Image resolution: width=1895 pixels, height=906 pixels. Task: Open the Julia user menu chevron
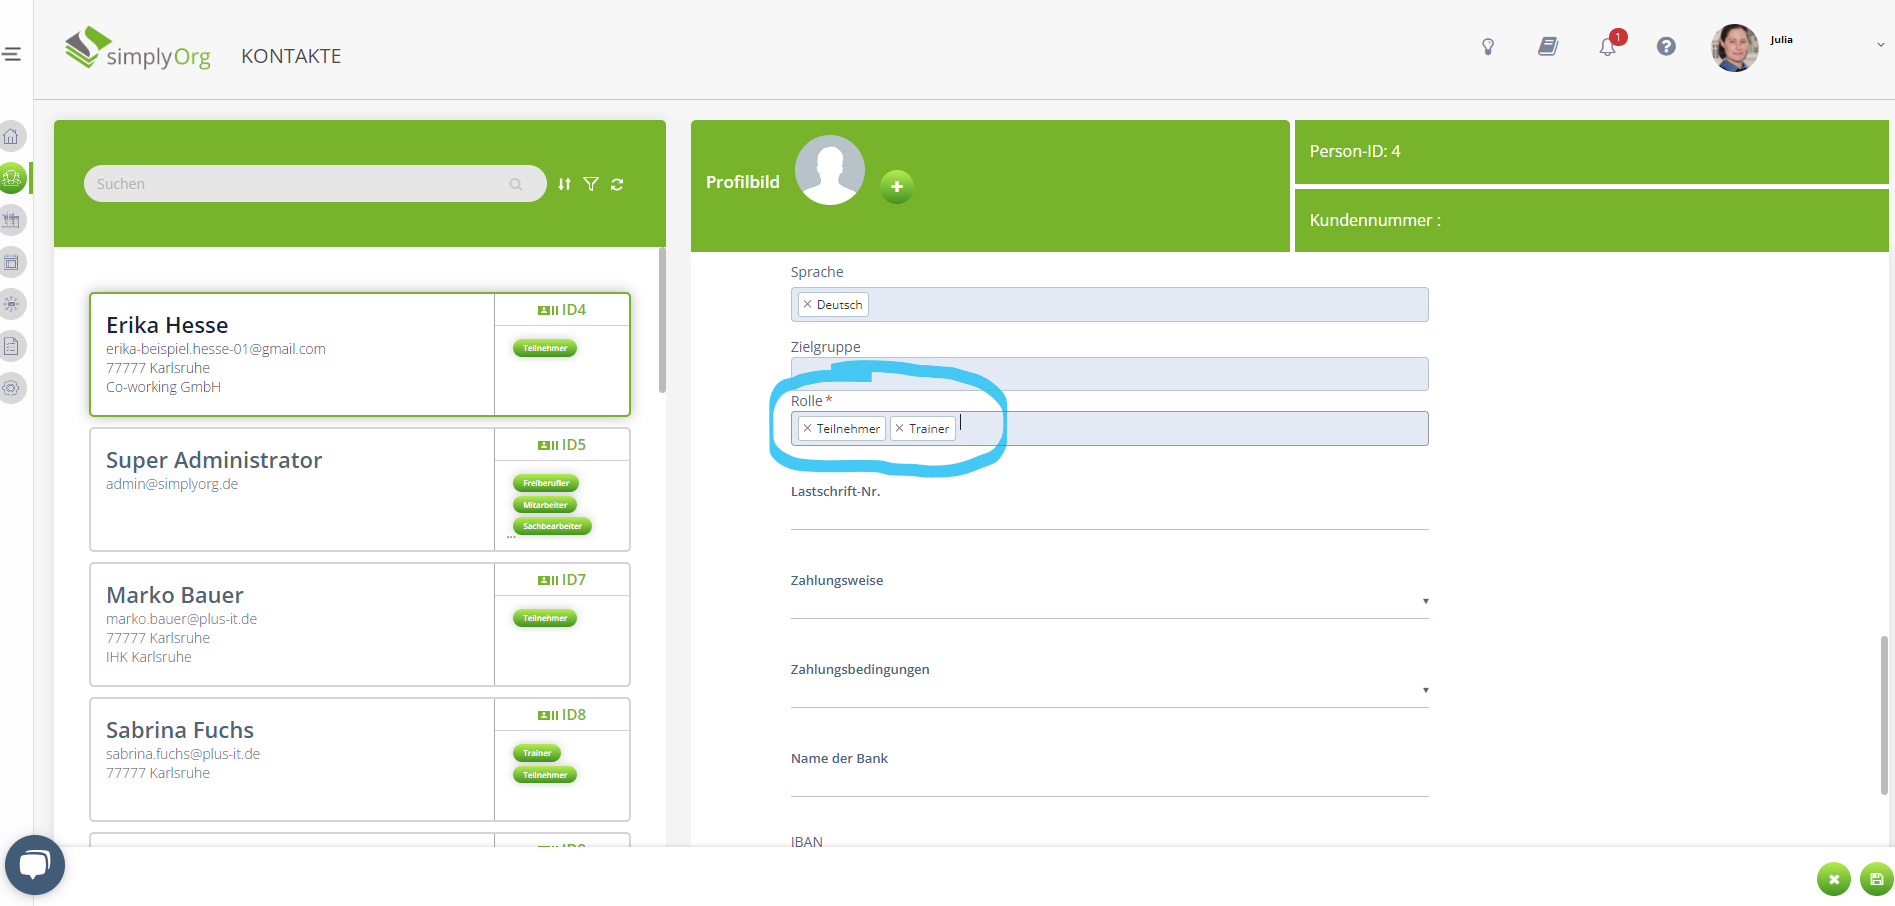click(x=1880, y=45)
